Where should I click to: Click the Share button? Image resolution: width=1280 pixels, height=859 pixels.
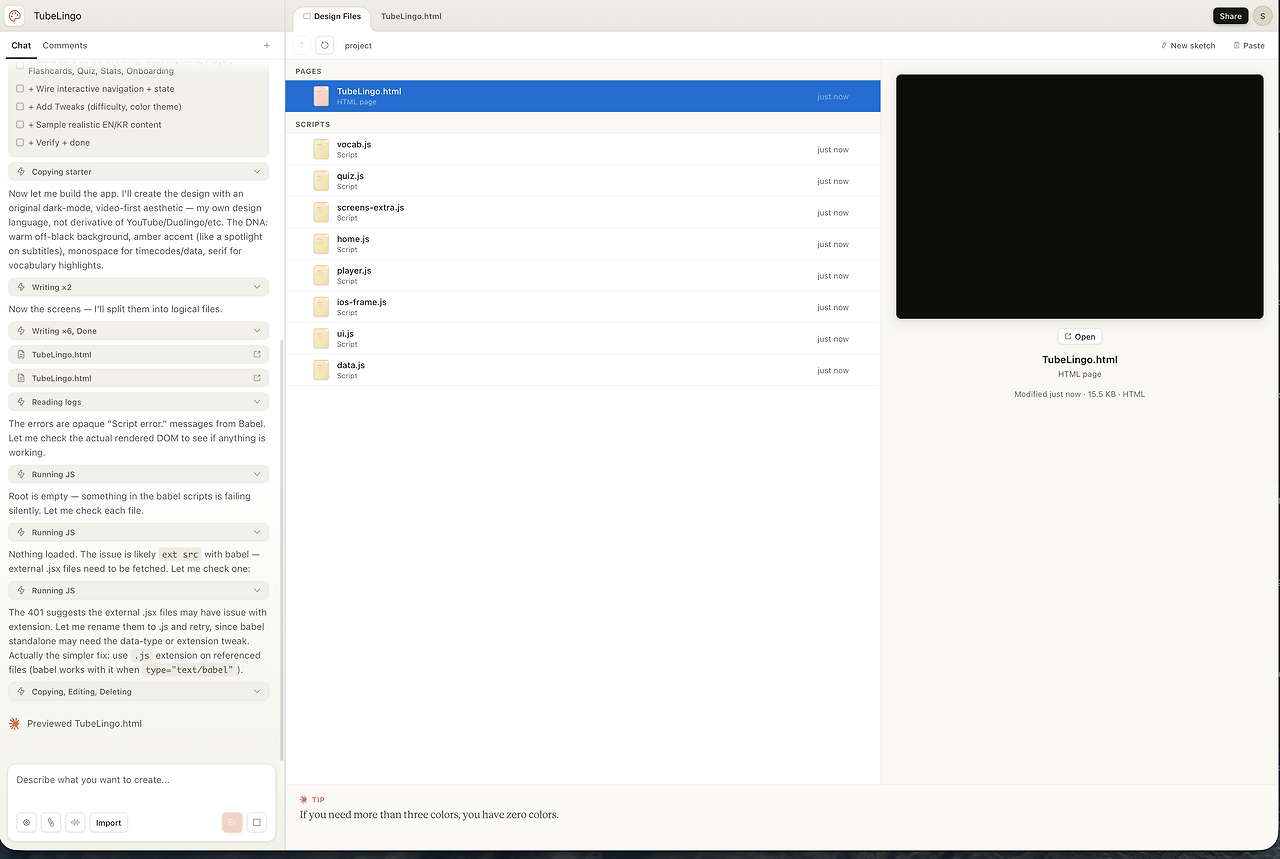1230,16
